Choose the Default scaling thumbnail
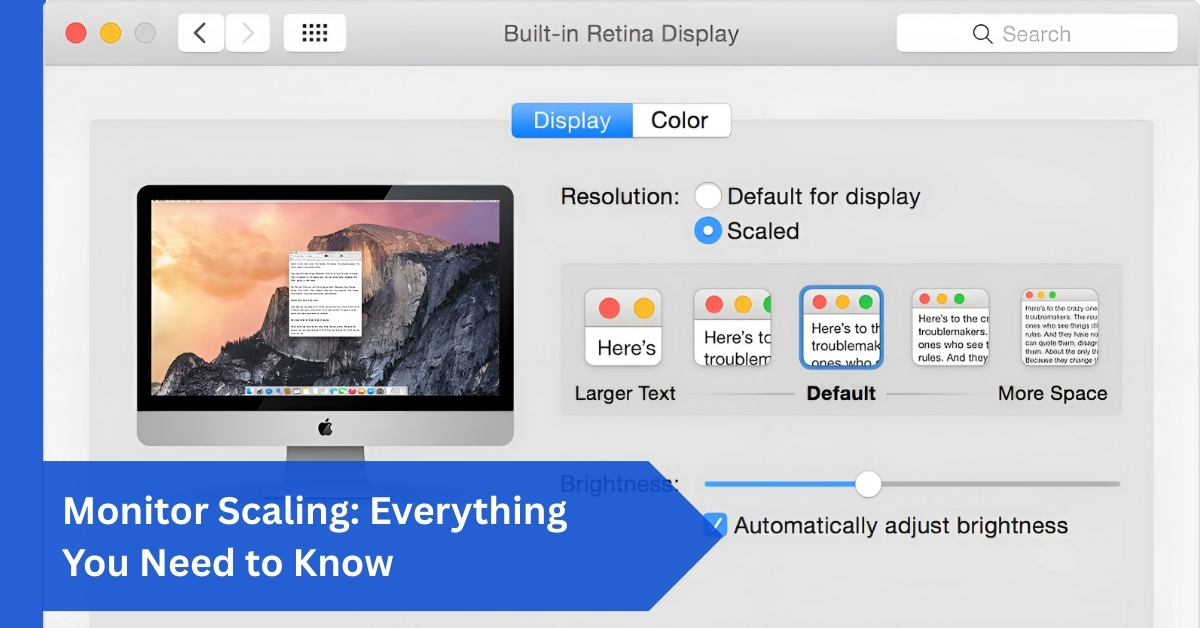1200x628 pixels. pos(842,328)
